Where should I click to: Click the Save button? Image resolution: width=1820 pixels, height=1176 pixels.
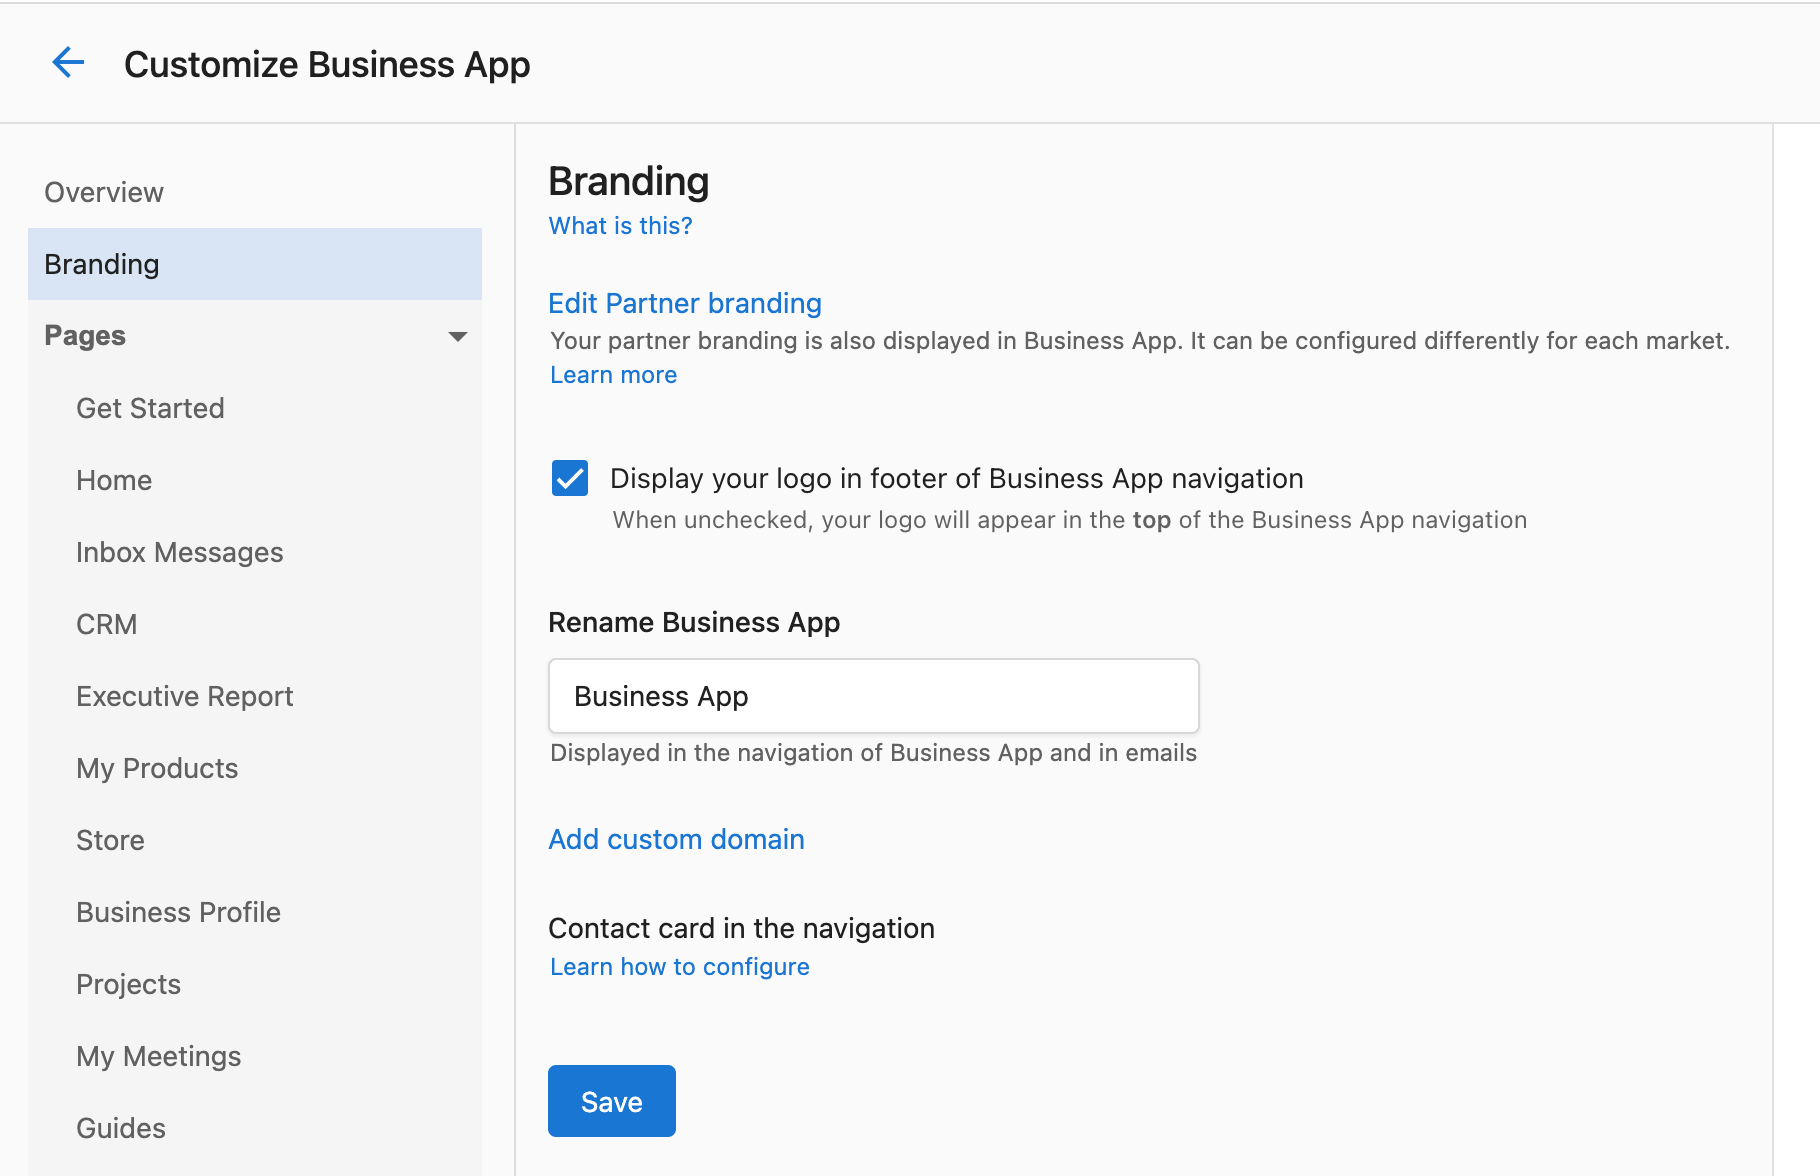612,1101
